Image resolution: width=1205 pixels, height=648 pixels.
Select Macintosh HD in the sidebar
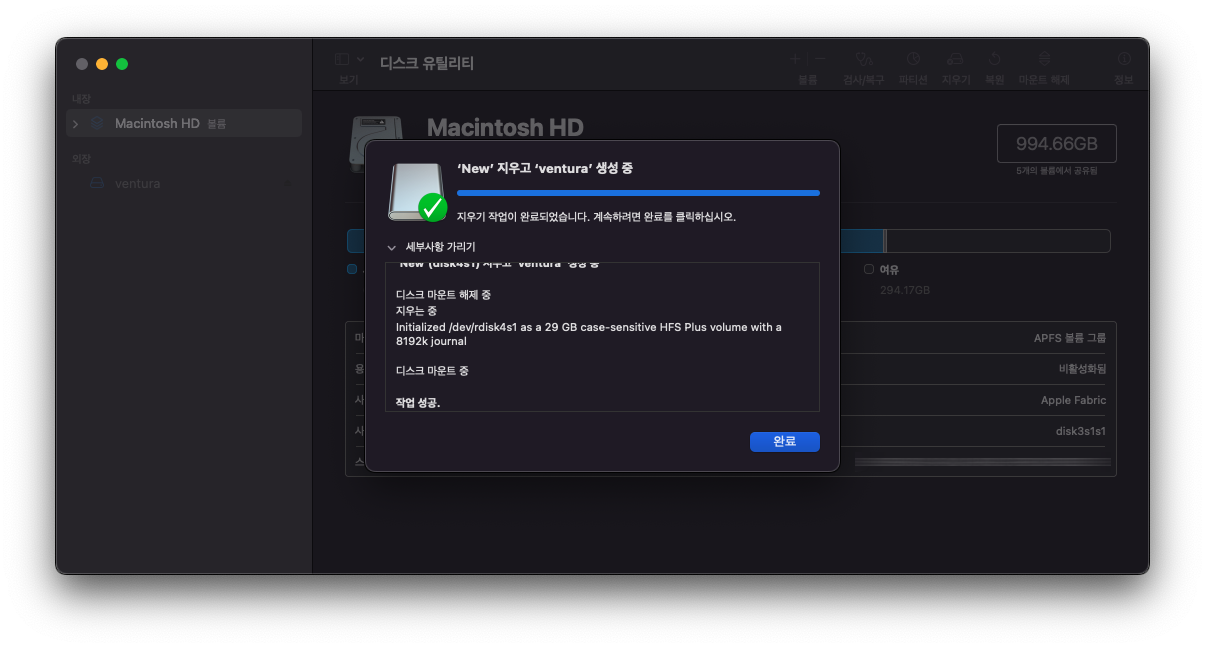[x=184, y=123]
